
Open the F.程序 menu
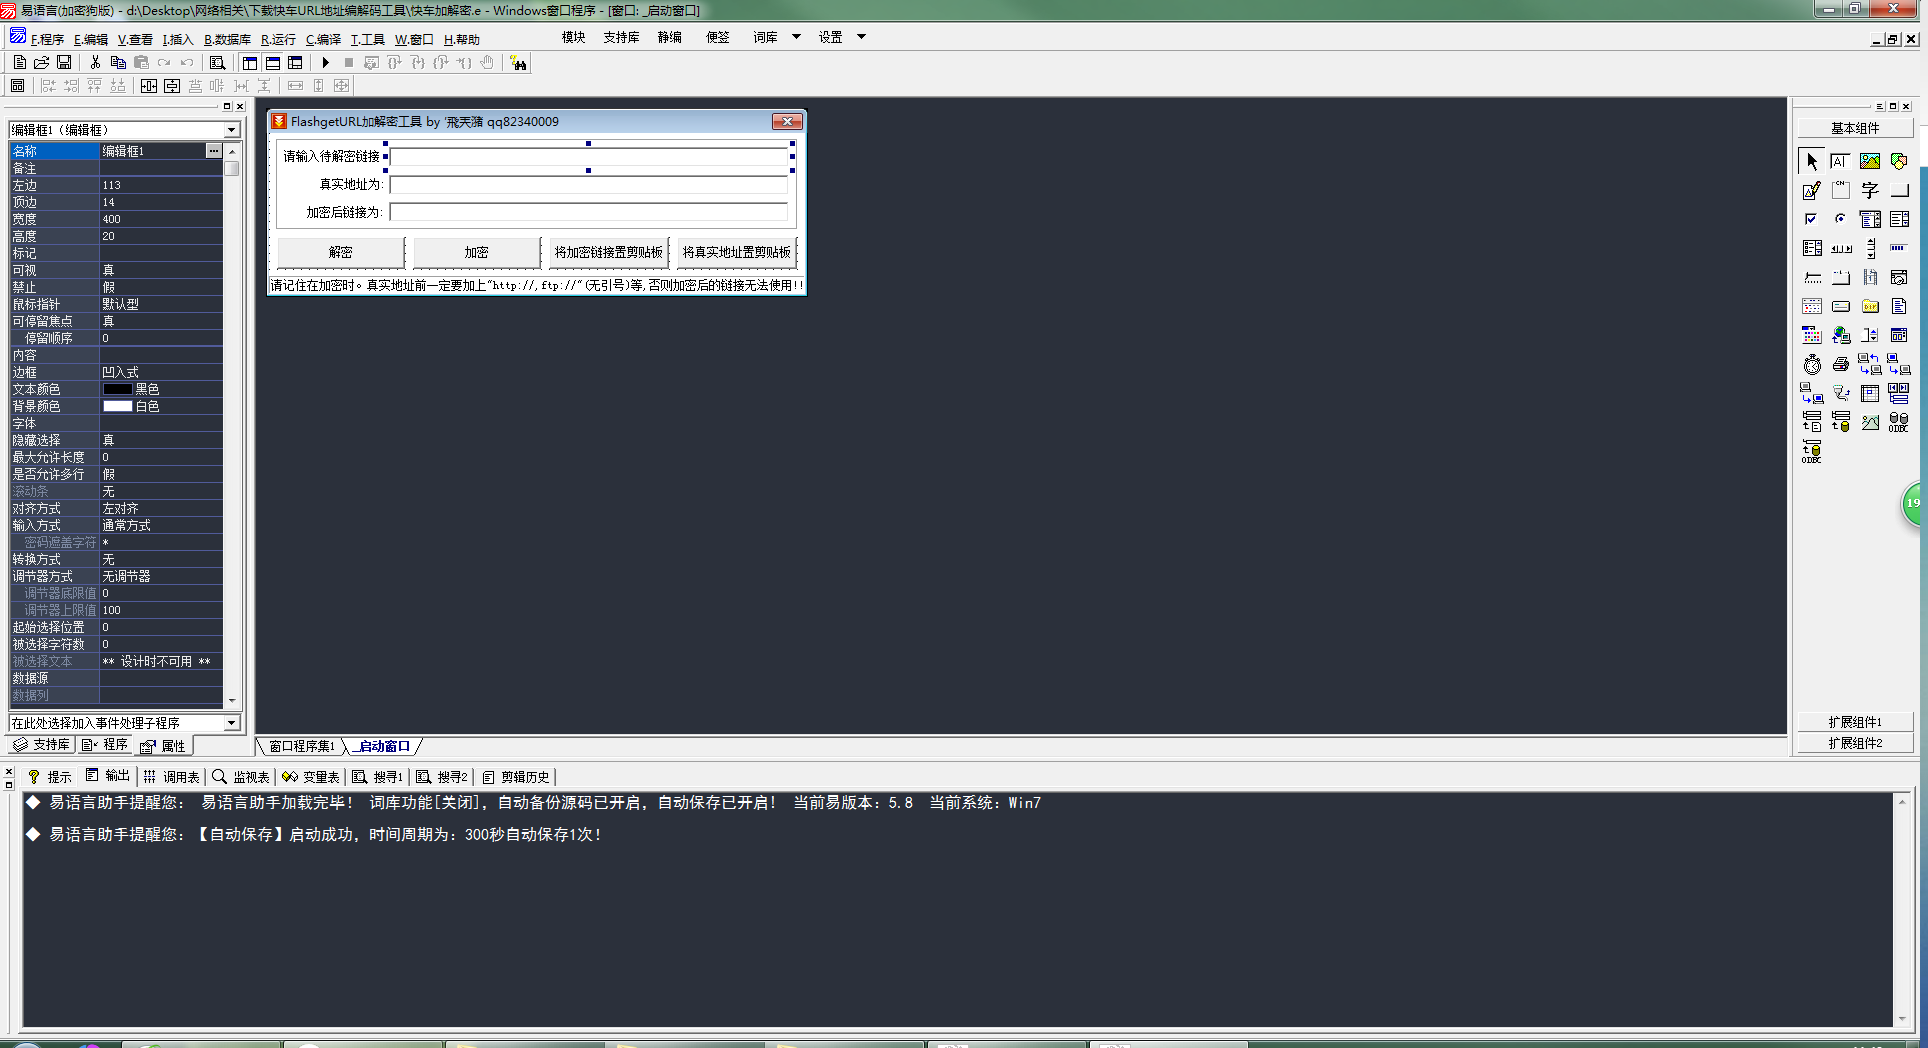coord(46,40)
